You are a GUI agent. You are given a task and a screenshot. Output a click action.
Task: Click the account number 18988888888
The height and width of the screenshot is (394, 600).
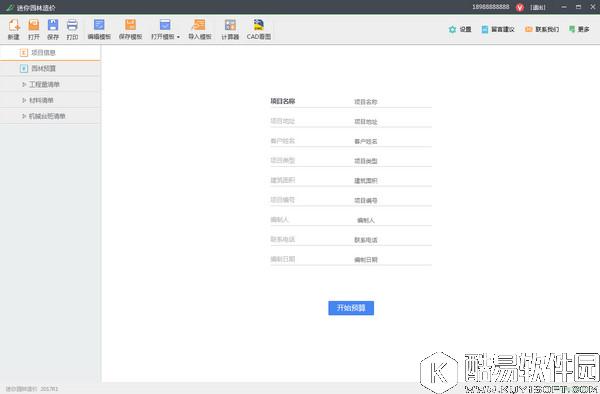click(491, 7)
